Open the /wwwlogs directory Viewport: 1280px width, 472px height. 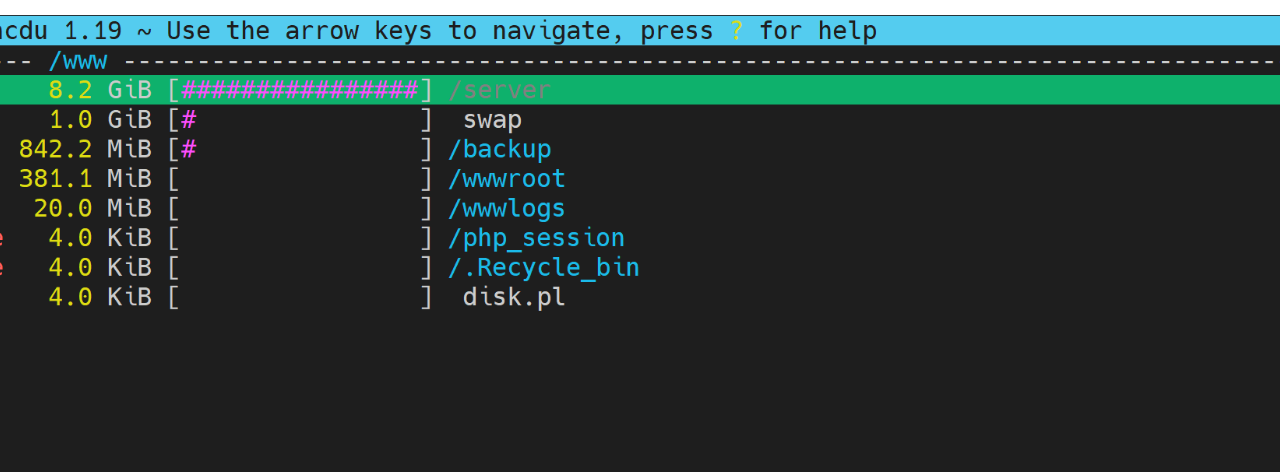(x=507, y=209)
